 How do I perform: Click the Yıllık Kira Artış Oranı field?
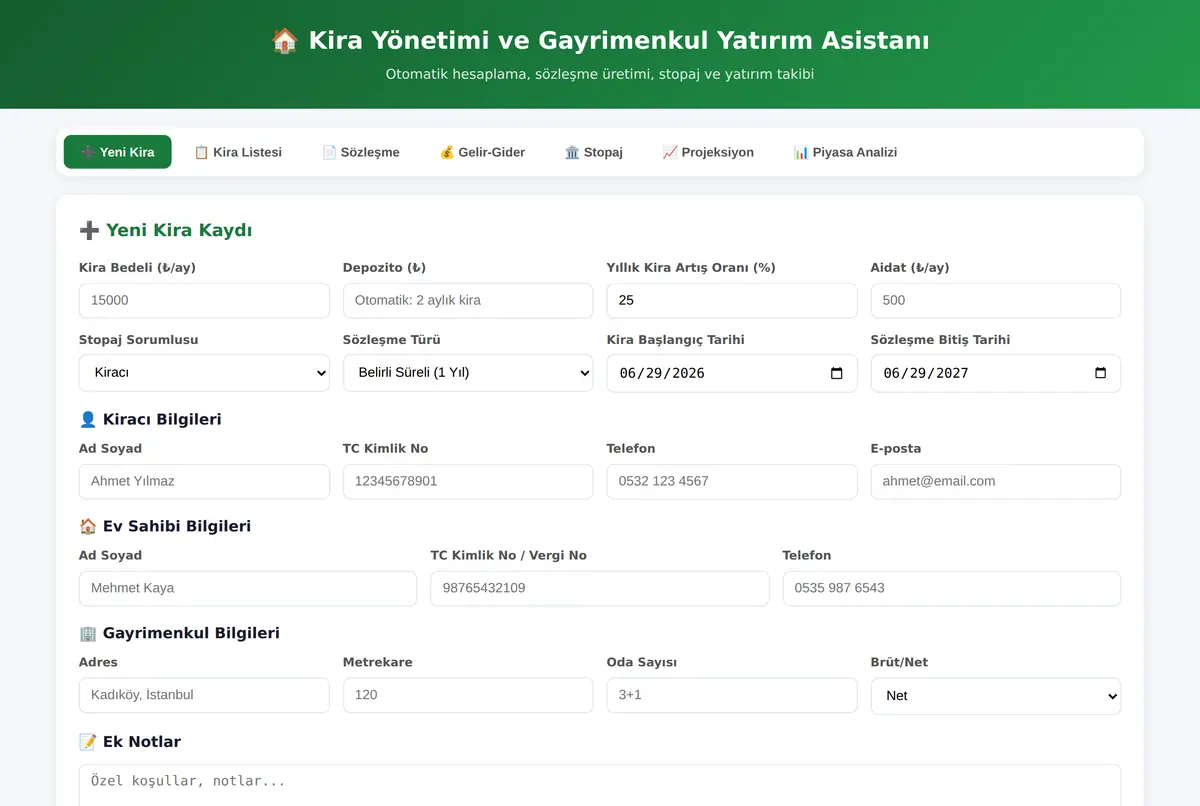coord(732,300)
